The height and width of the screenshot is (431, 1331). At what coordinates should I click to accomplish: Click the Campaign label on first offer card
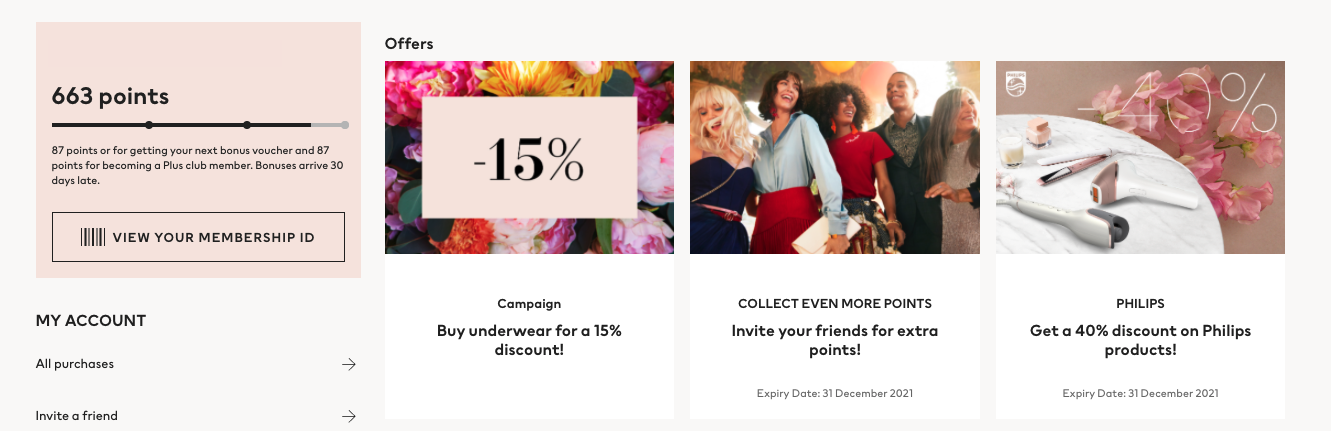pyautogui.click(x=529, y=304)
